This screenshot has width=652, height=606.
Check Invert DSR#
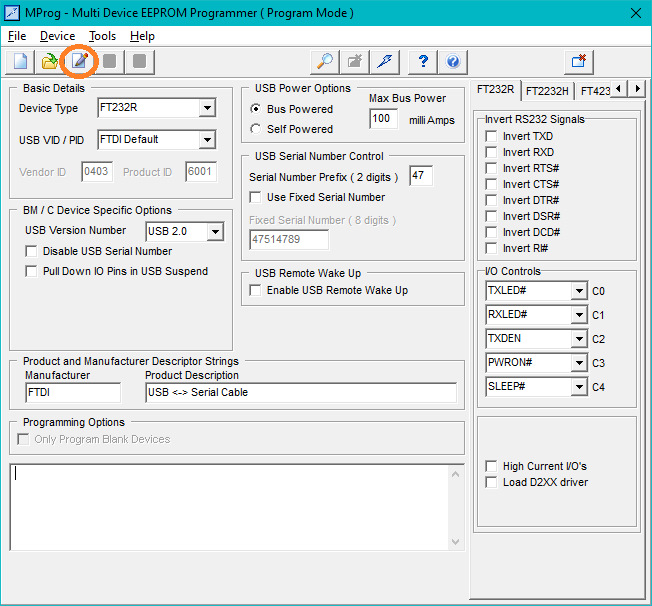tap(491, 216)
